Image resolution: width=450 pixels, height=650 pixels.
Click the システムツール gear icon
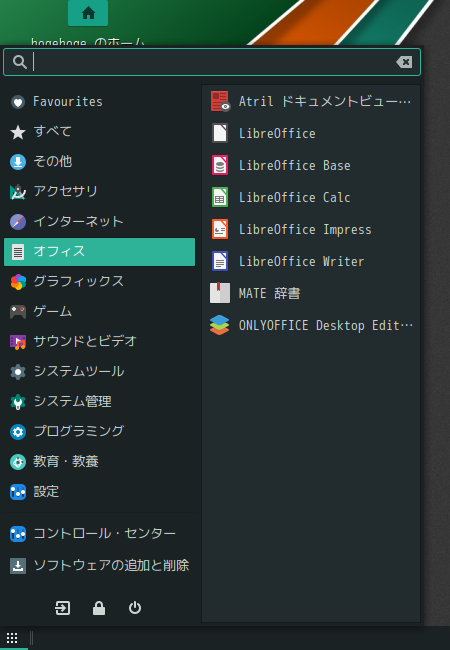pyautogui.click(x=18, y=372)
